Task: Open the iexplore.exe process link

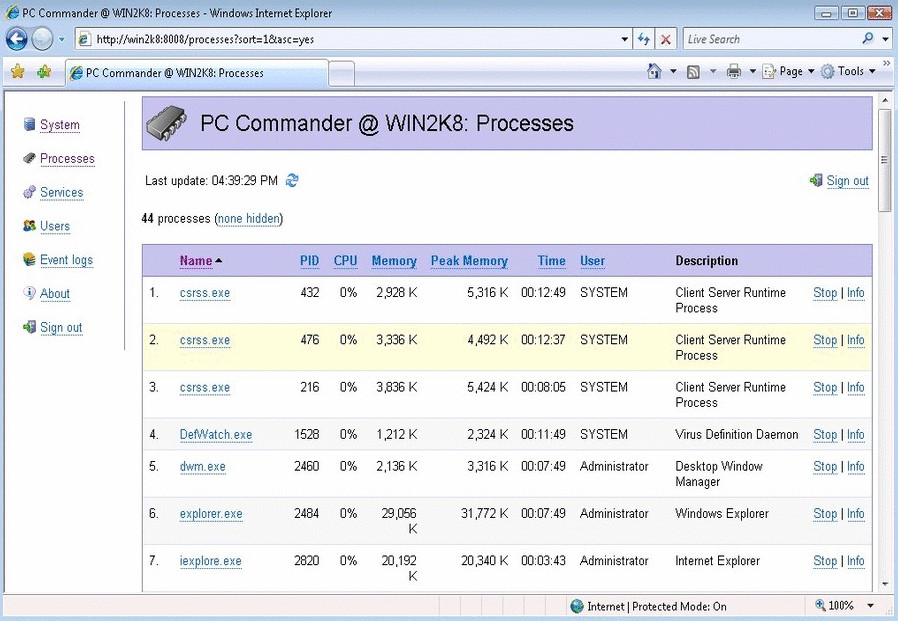Action: [x=210, y=561]
